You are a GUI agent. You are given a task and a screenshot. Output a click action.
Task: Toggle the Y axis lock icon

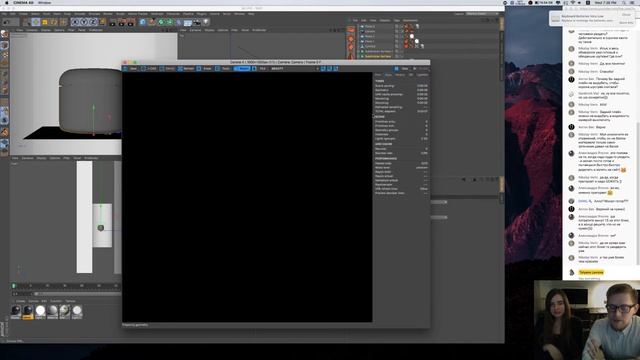pos(84,22)
